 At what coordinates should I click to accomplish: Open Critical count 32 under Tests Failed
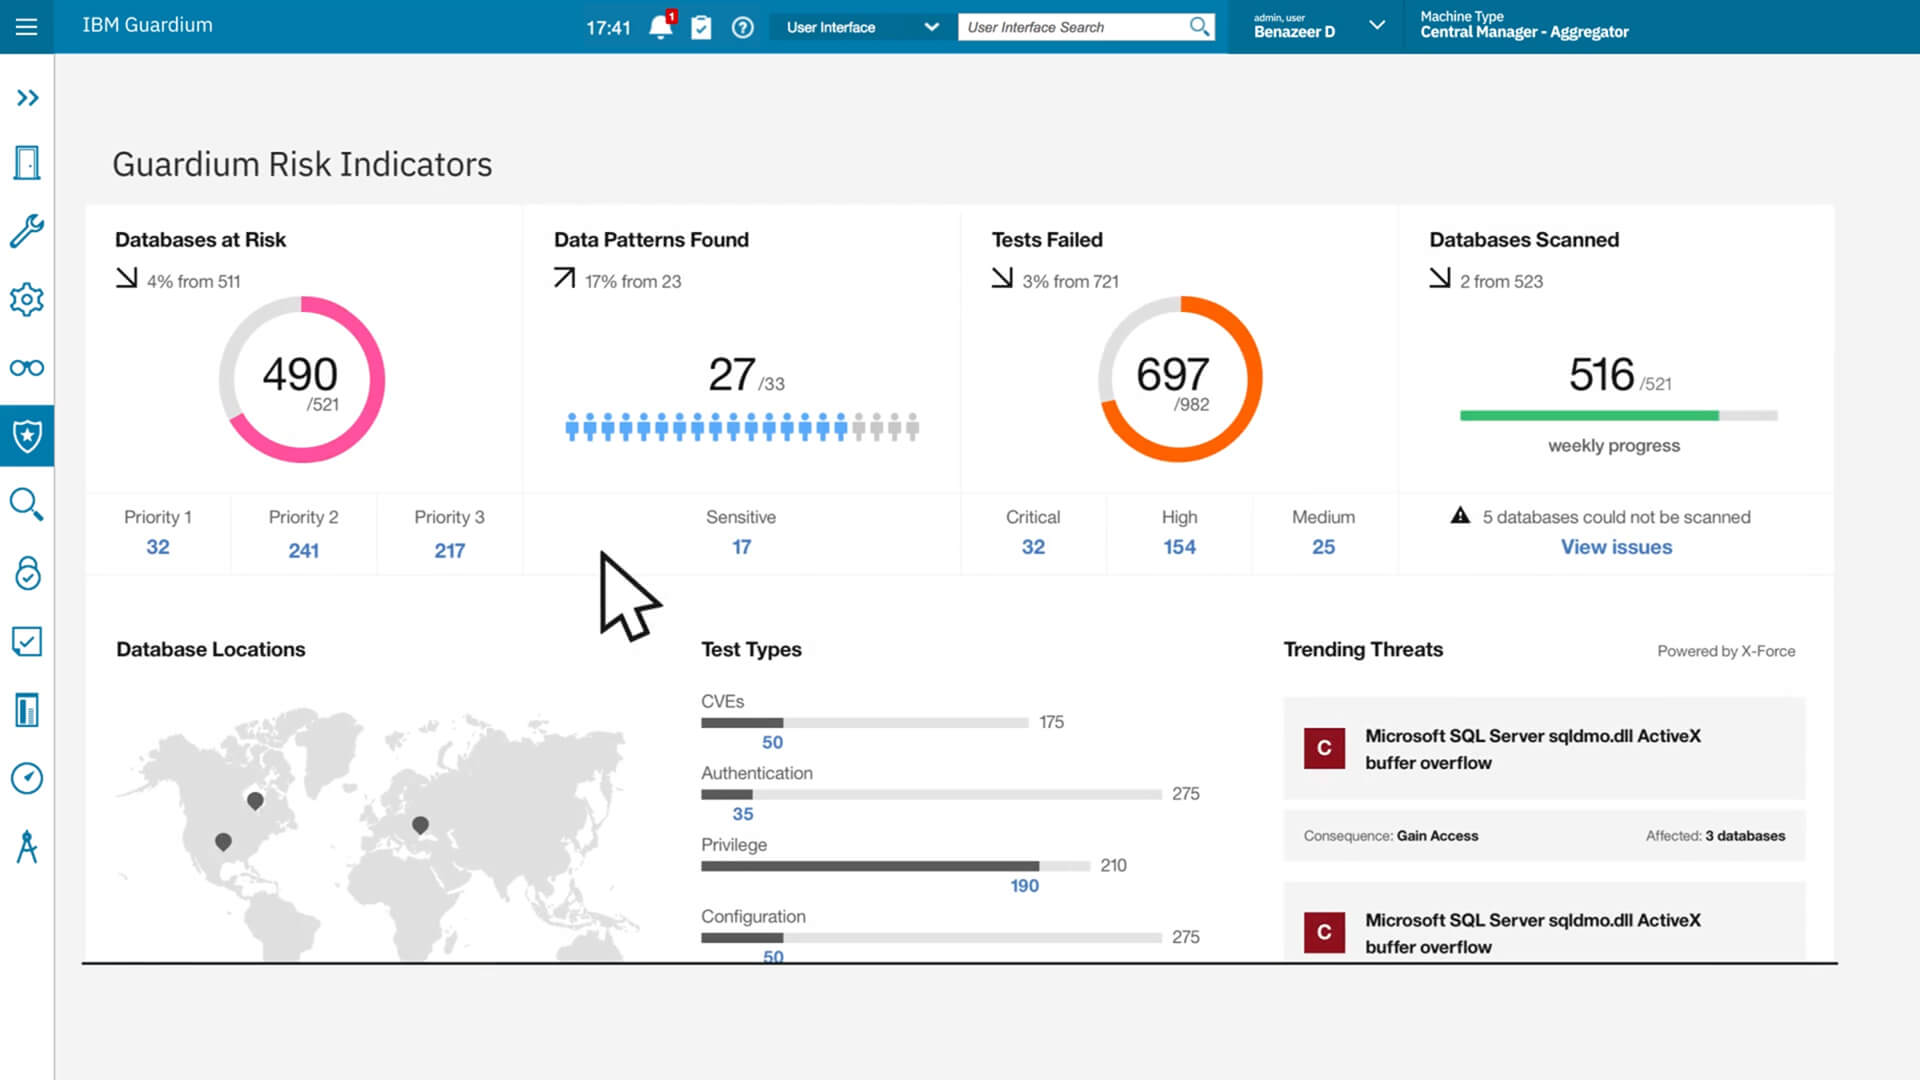(x=1033, y=547)
